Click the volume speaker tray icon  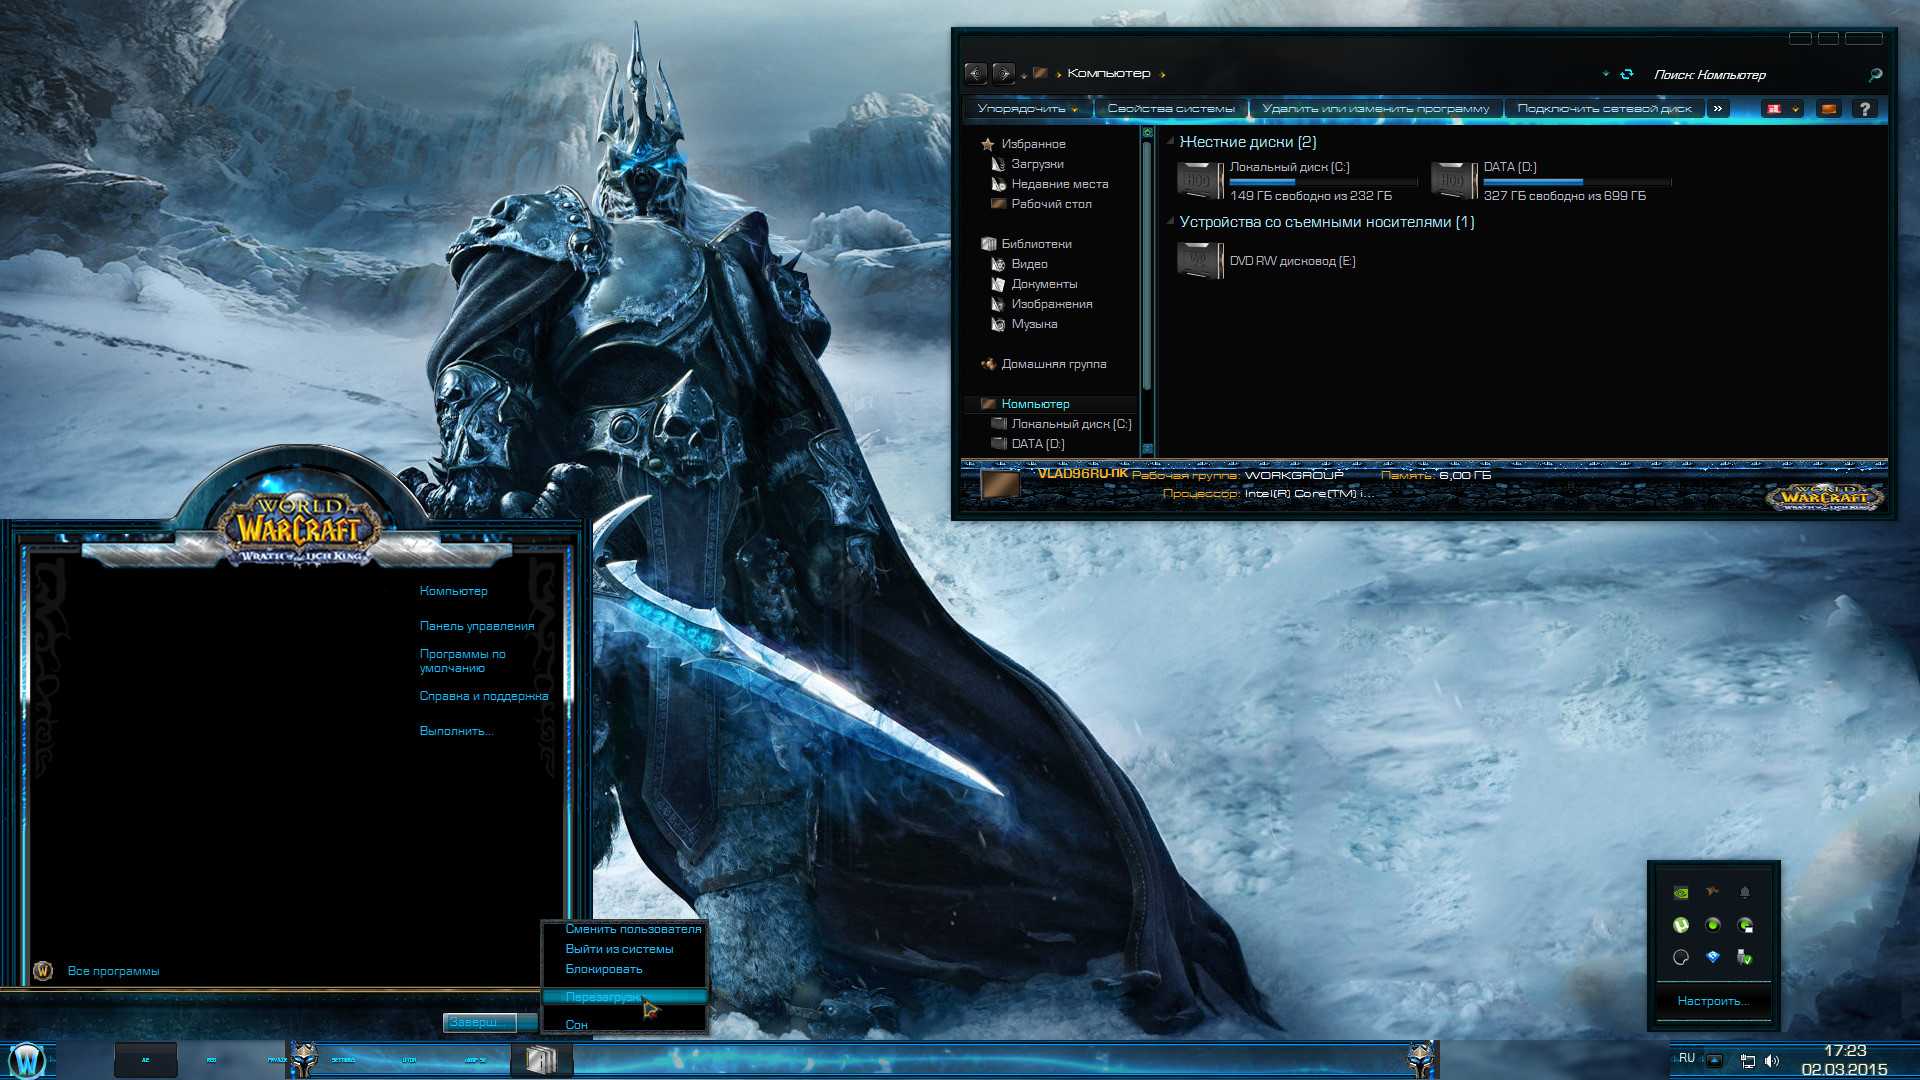point(1772,1061)
